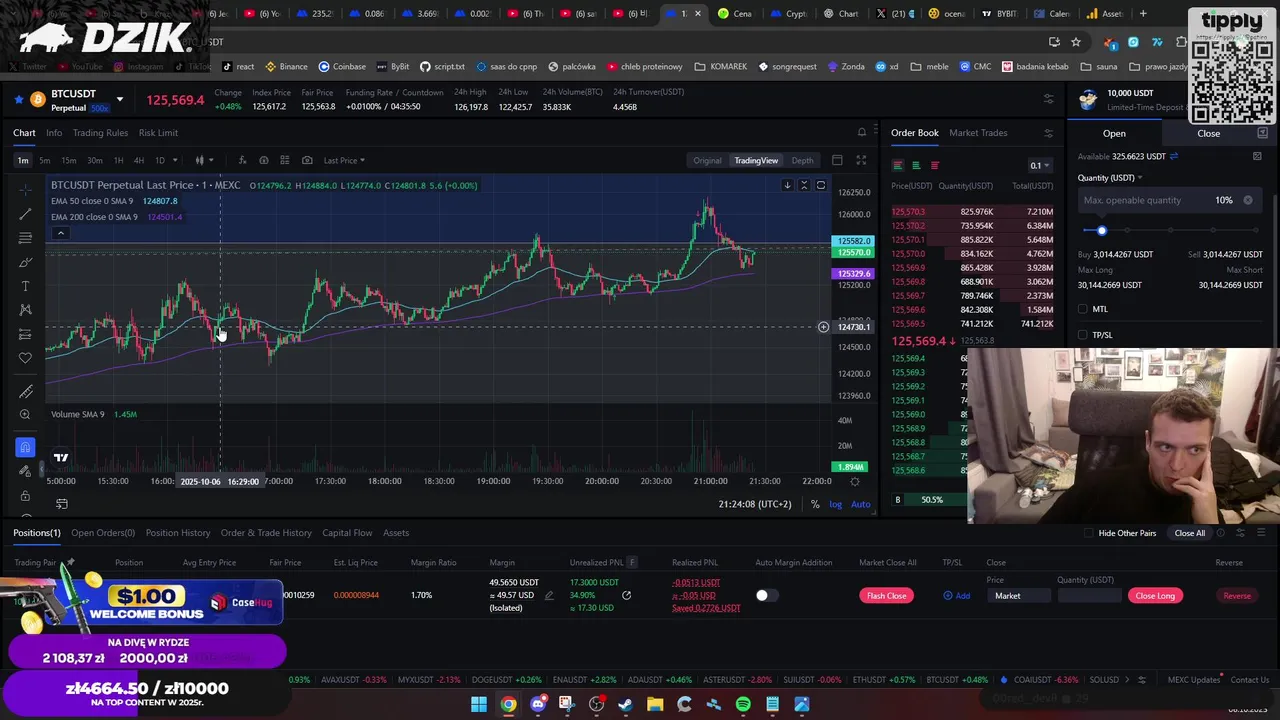Click the quantity percentage slider handle
Screen dimensions: 1280x720
click(1102, 231)
